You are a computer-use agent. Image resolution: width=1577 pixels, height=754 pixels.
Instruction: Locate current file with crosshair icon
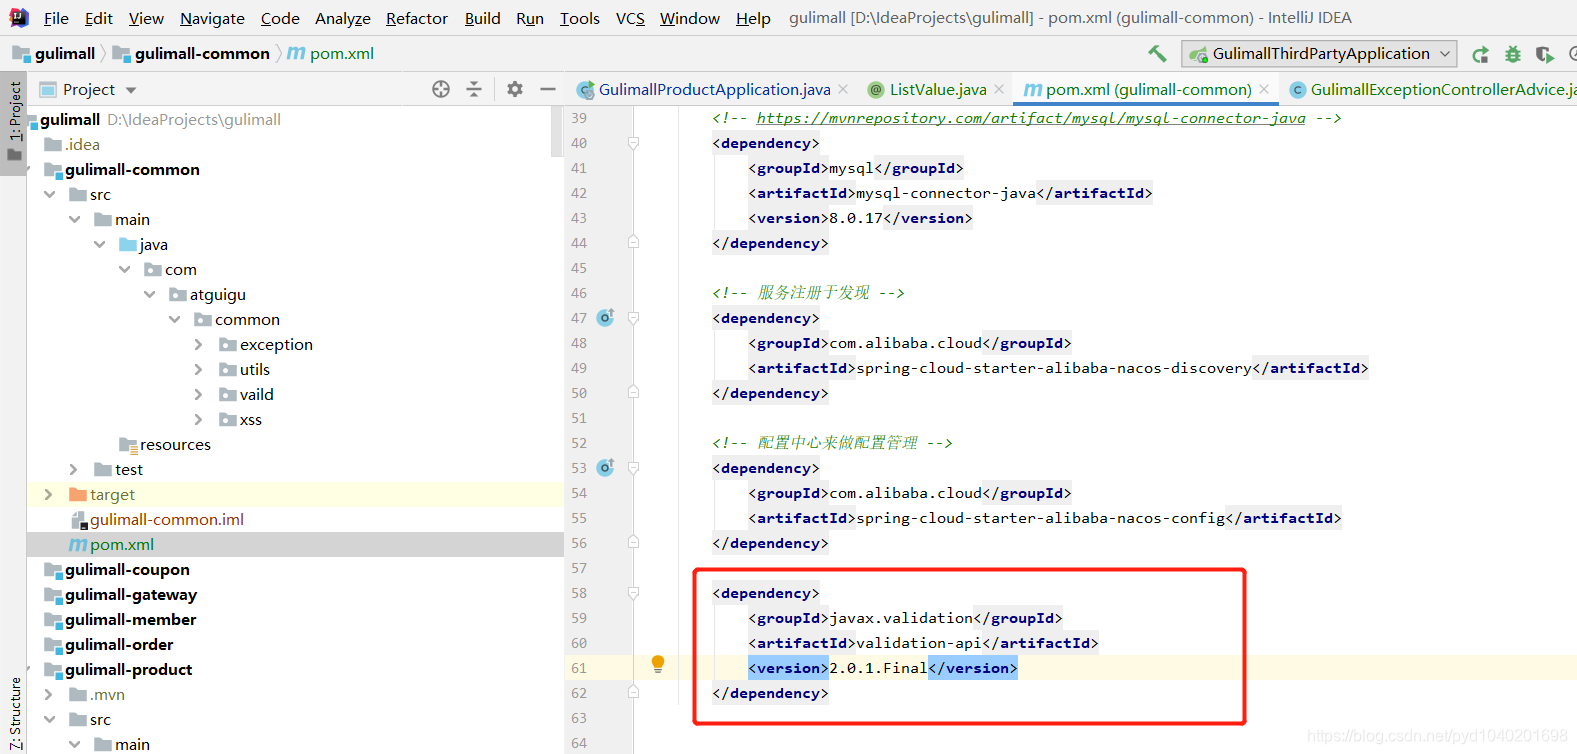[x=441, y=89]
